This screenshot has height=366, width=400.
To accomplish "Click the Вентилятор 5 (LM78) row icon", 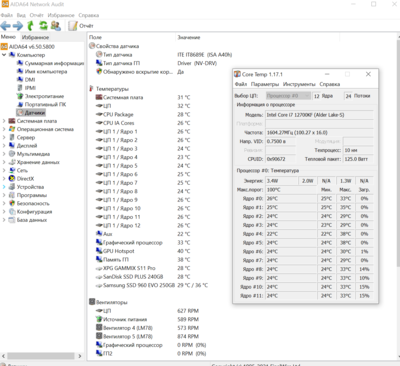I will click(x=99, y=336).
